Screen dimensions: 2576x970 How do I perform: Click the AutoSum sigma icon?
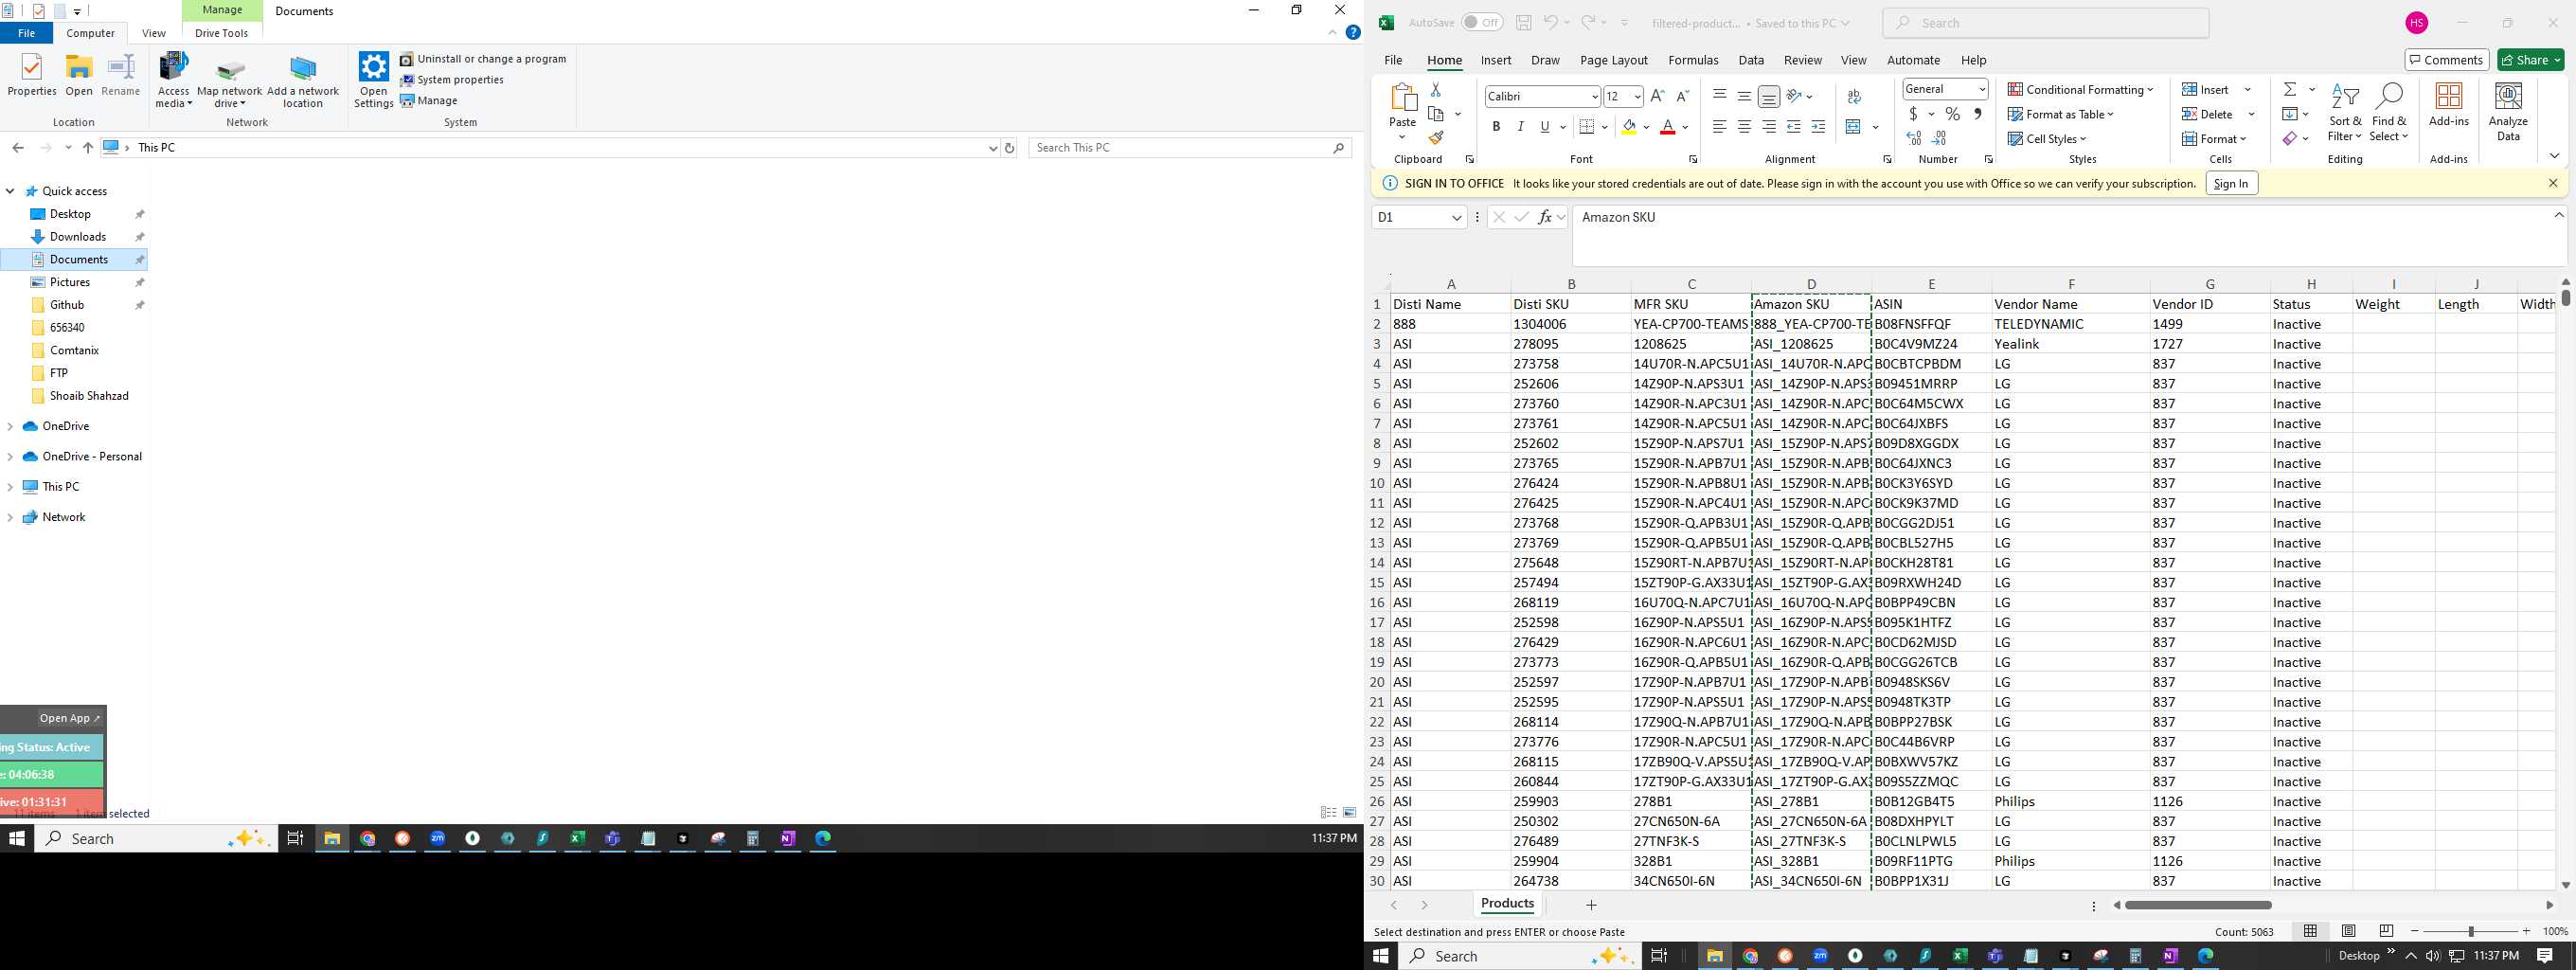coord(2290,89)
